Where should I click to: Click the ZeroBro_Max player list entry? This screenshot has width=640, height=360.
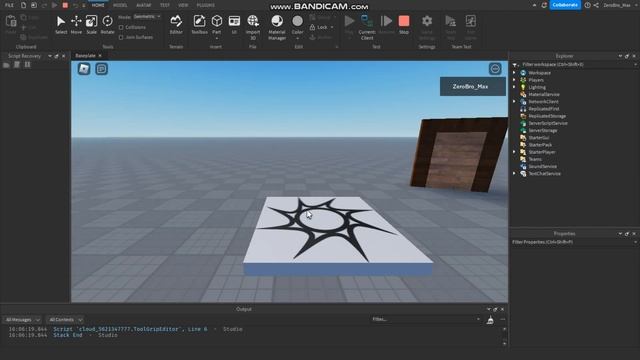point(473,87)
